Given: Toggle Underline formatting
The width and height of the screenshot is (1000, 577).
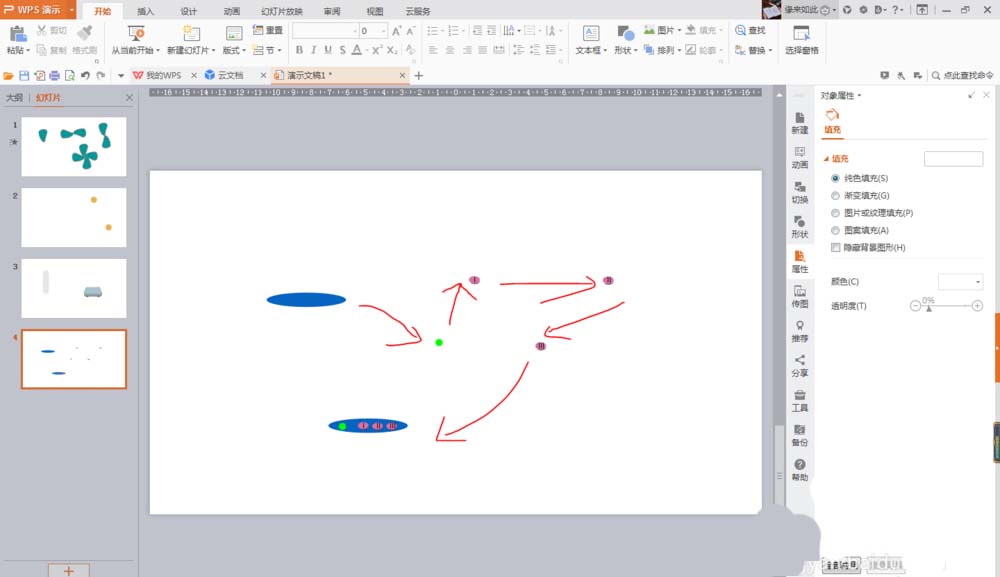Looking at the screenshot, I should tap(328, 50).
